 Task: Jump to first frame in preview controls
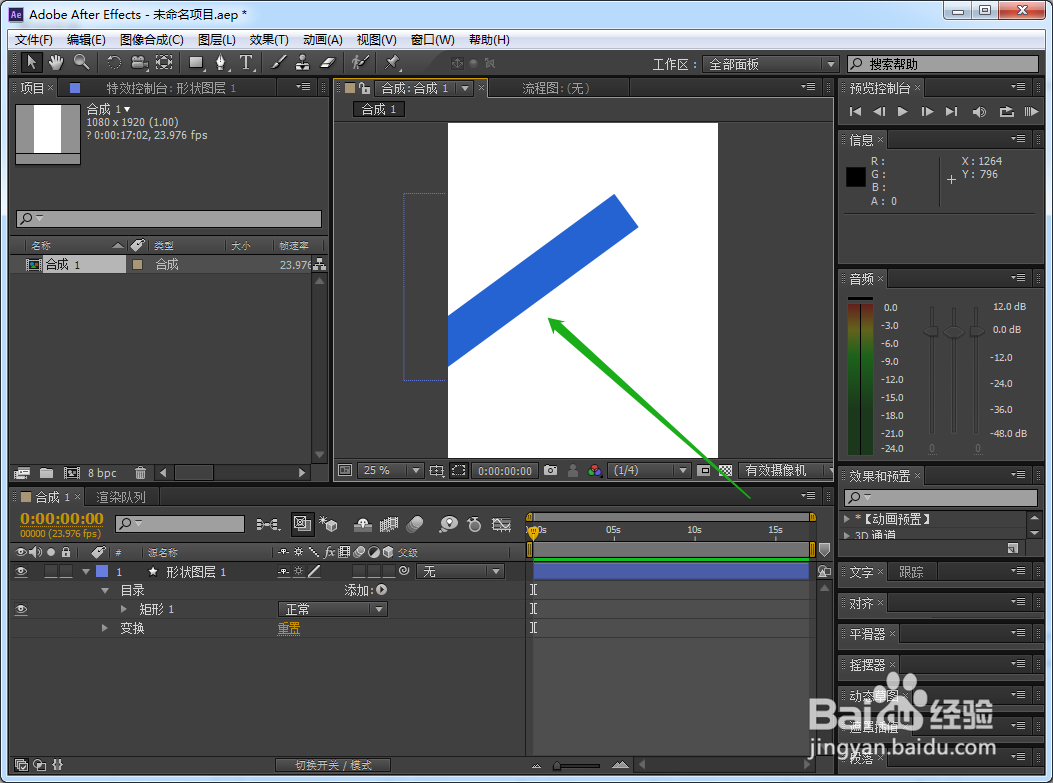855,111
